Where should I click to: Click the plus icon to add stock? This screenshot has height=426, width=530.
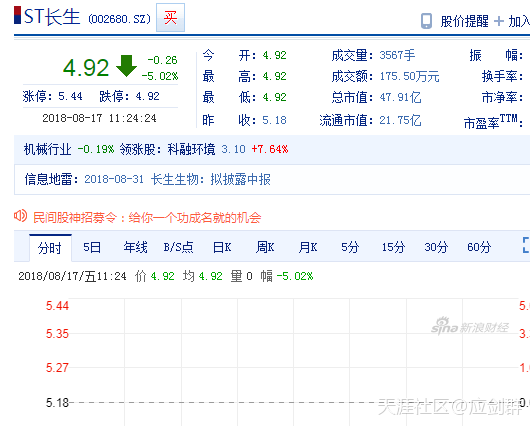pos(499,21)
